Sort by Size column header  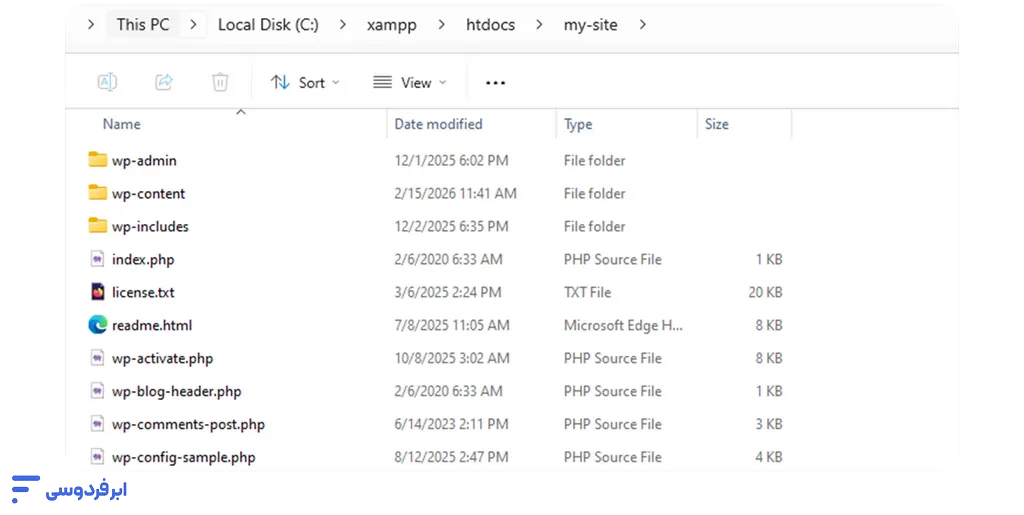click(716, 124)
